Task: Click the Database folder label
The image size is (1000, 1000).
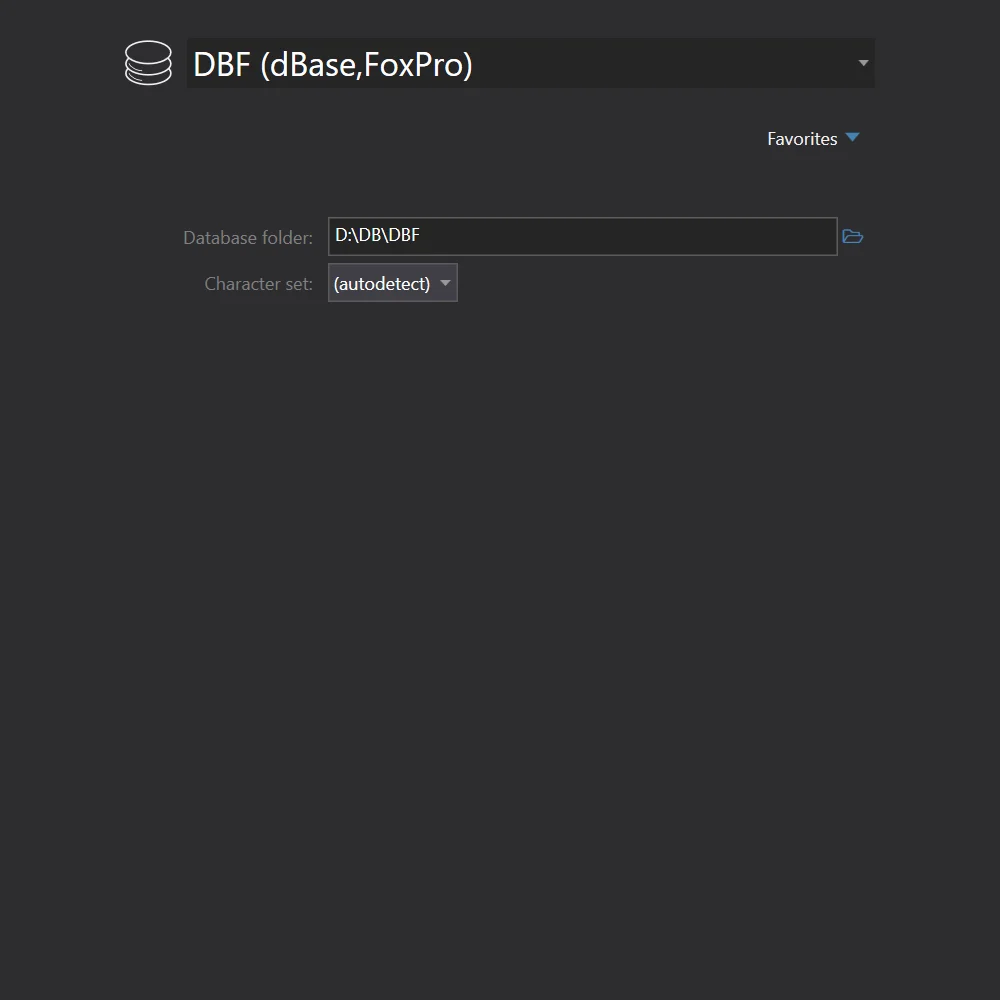Action: (248, 237)
